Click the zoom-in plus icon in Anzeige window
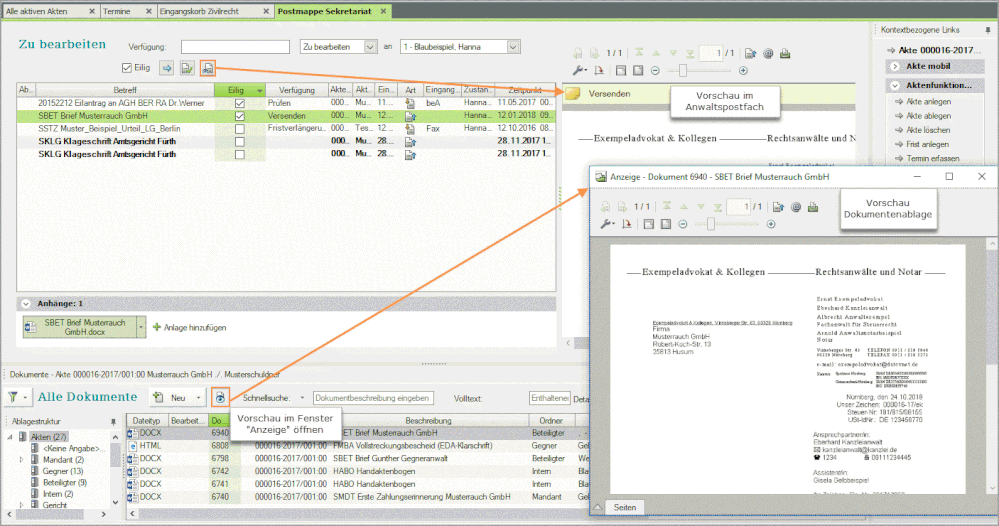The width and height of the screenshot is (999, 526). (x=773, y=224)
